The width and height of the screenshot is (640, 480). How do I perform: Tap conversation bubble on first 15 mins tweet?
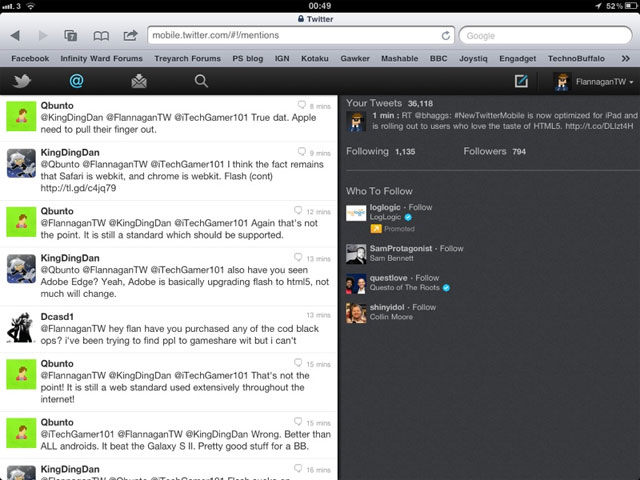click(x=298, y=363)
